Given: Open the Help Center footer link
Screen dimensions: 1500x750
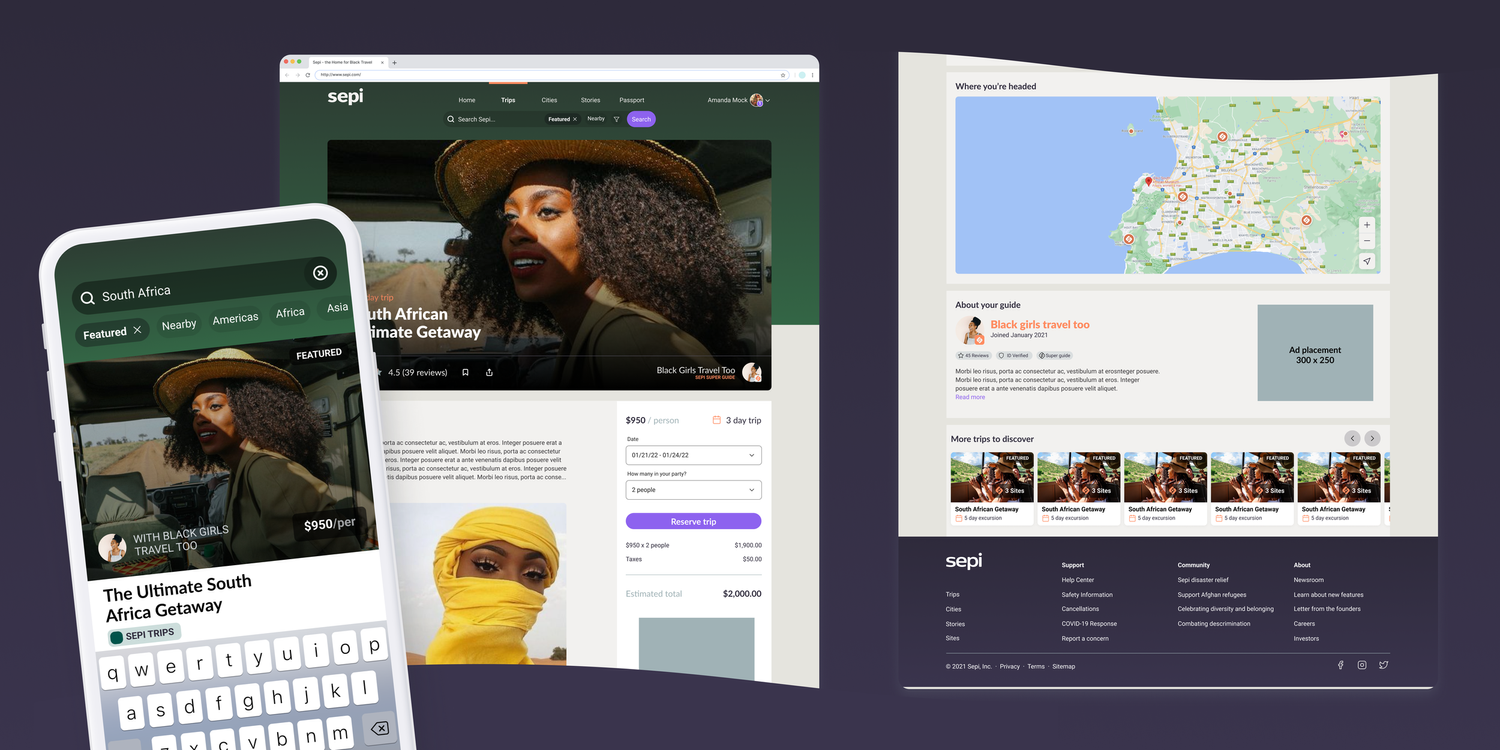Looking at the screenshot, I should [1078, 580].
